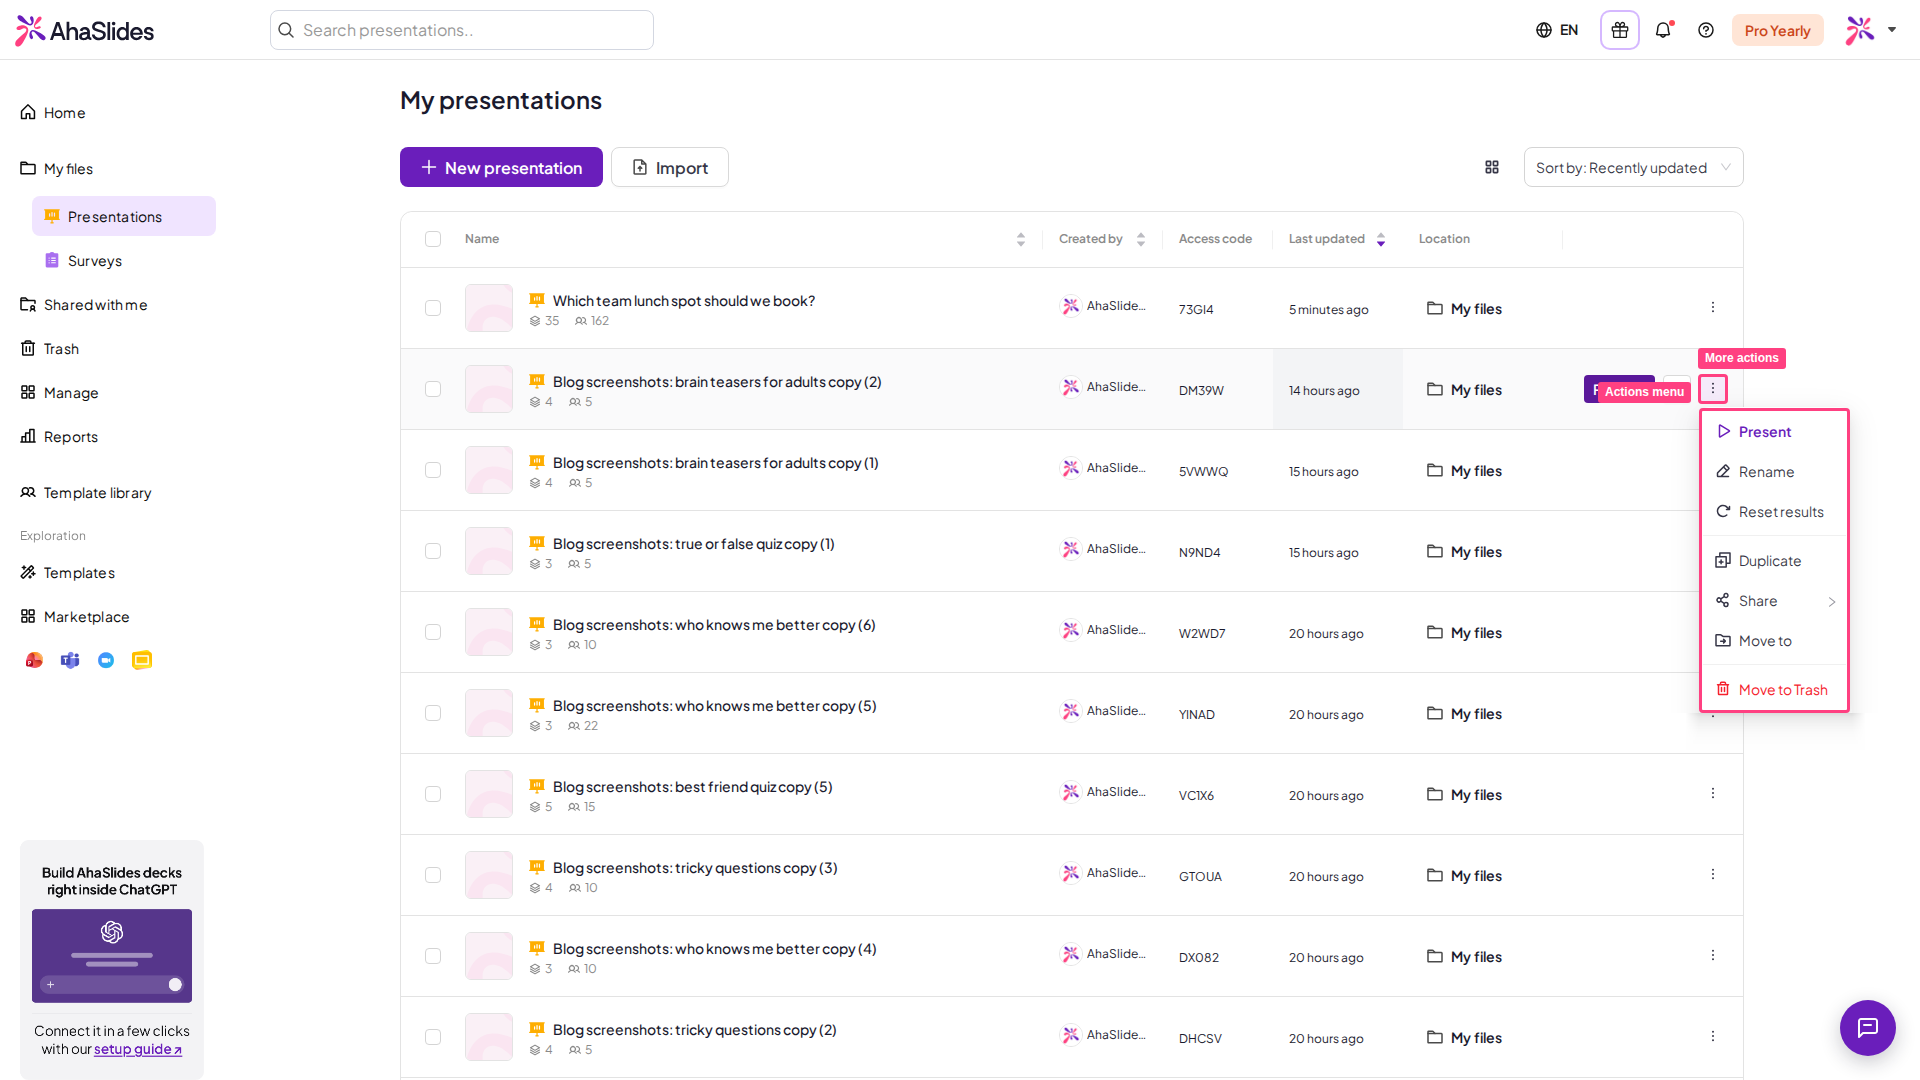1920x1080 pixels.
Task: Check who knows me better copy (6) row
Action: (x=433, y=632)
